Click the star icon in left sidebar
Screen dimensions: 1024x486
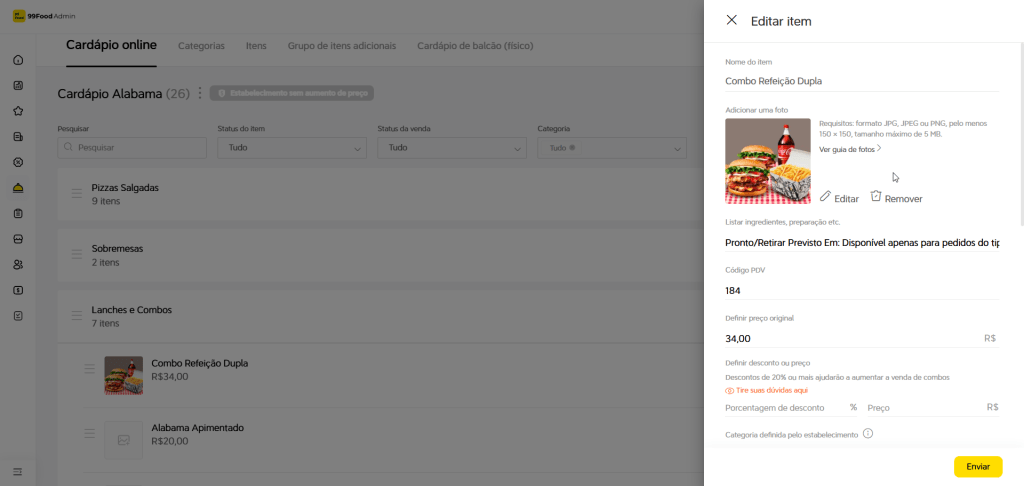tap(18, 111)
